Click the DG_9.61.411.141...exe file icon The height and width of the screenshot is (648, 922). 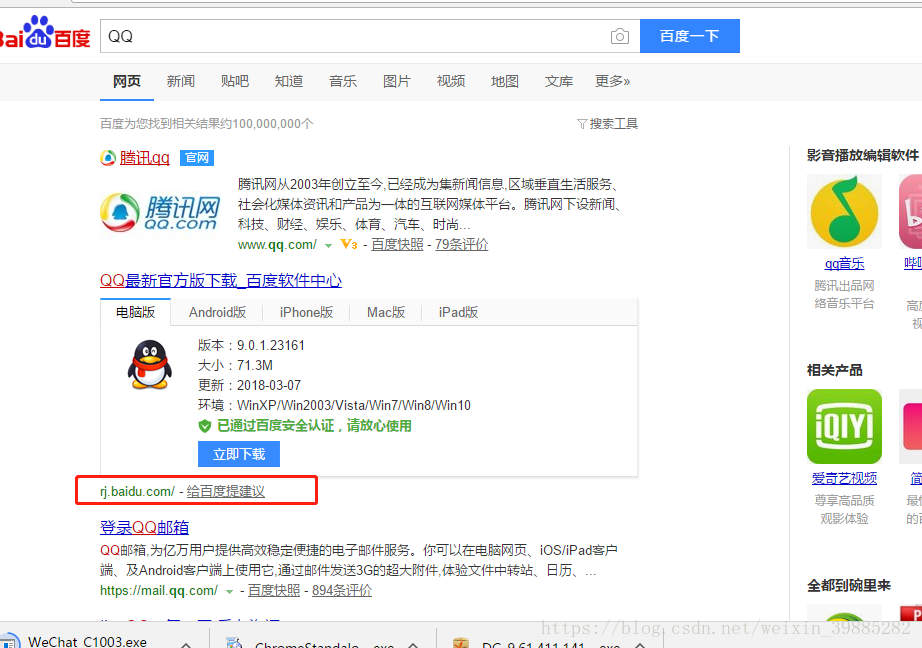tap(460, 643)
